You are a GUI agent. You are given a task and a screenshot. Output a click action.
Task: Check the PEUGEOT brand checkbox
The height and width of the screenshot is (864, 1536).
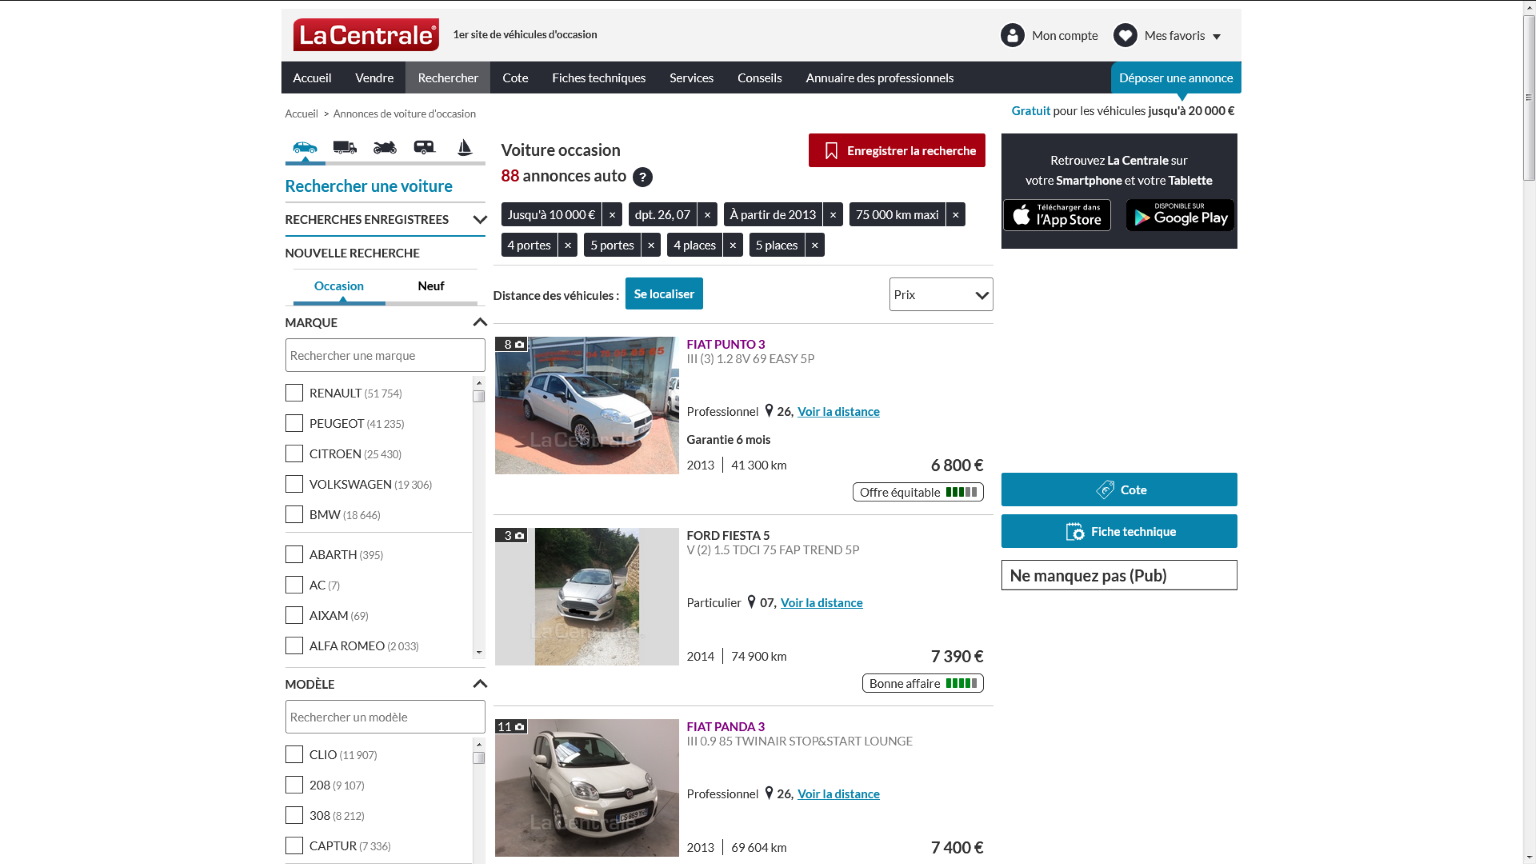(294, 423)
